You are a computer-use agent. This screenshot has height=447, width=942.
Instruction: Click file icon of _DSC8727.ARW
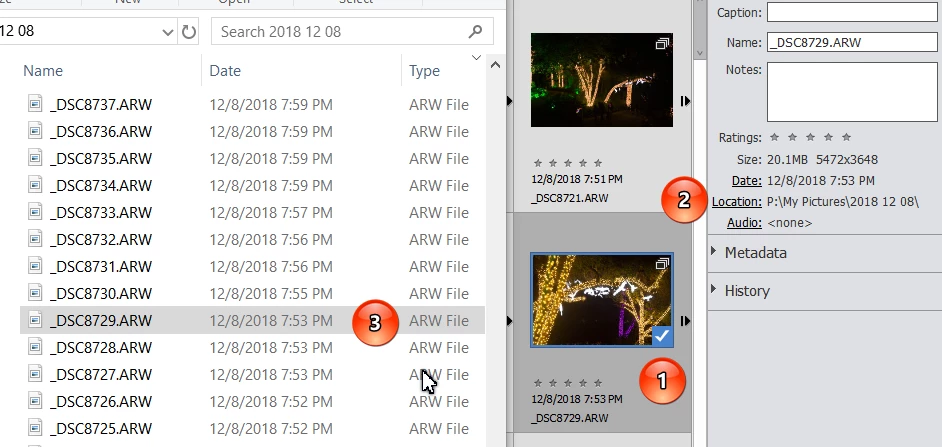pyautogui.click(x=35, y=374)
